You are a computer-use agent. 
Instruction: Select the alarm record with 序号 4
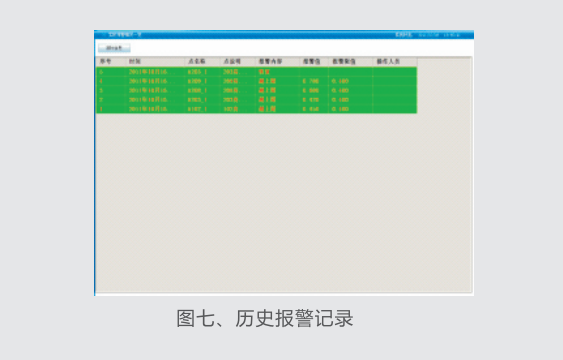tap(256, 81)
